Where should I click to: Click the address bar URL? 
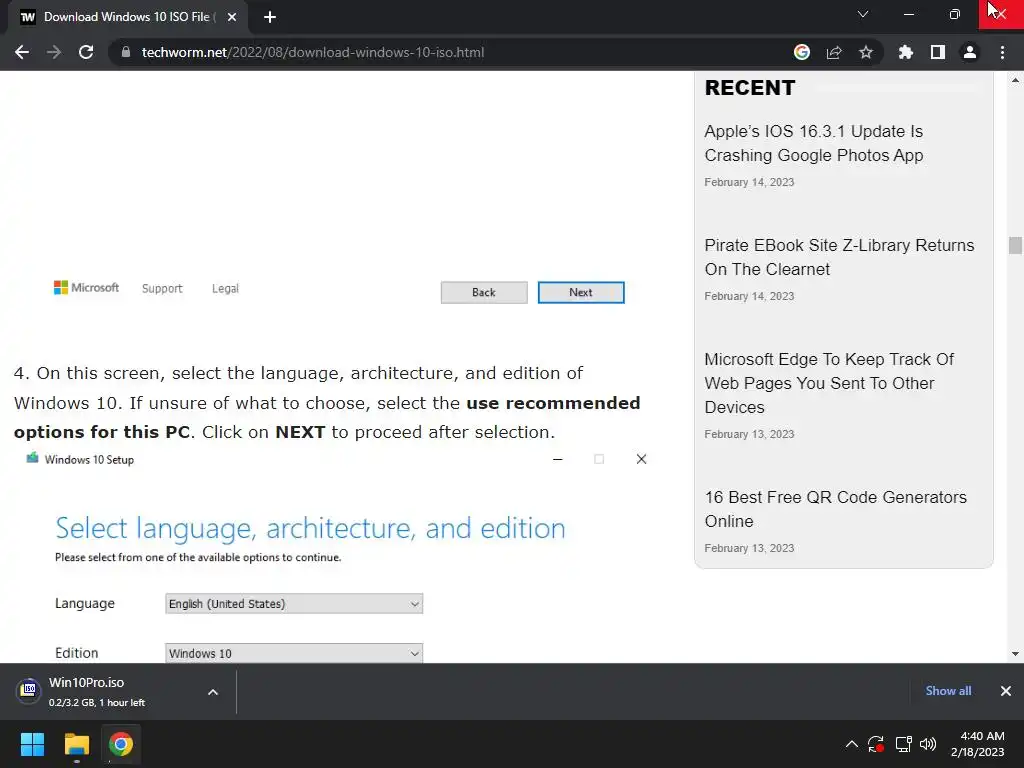pyautogui.click(x=313, y=52)
